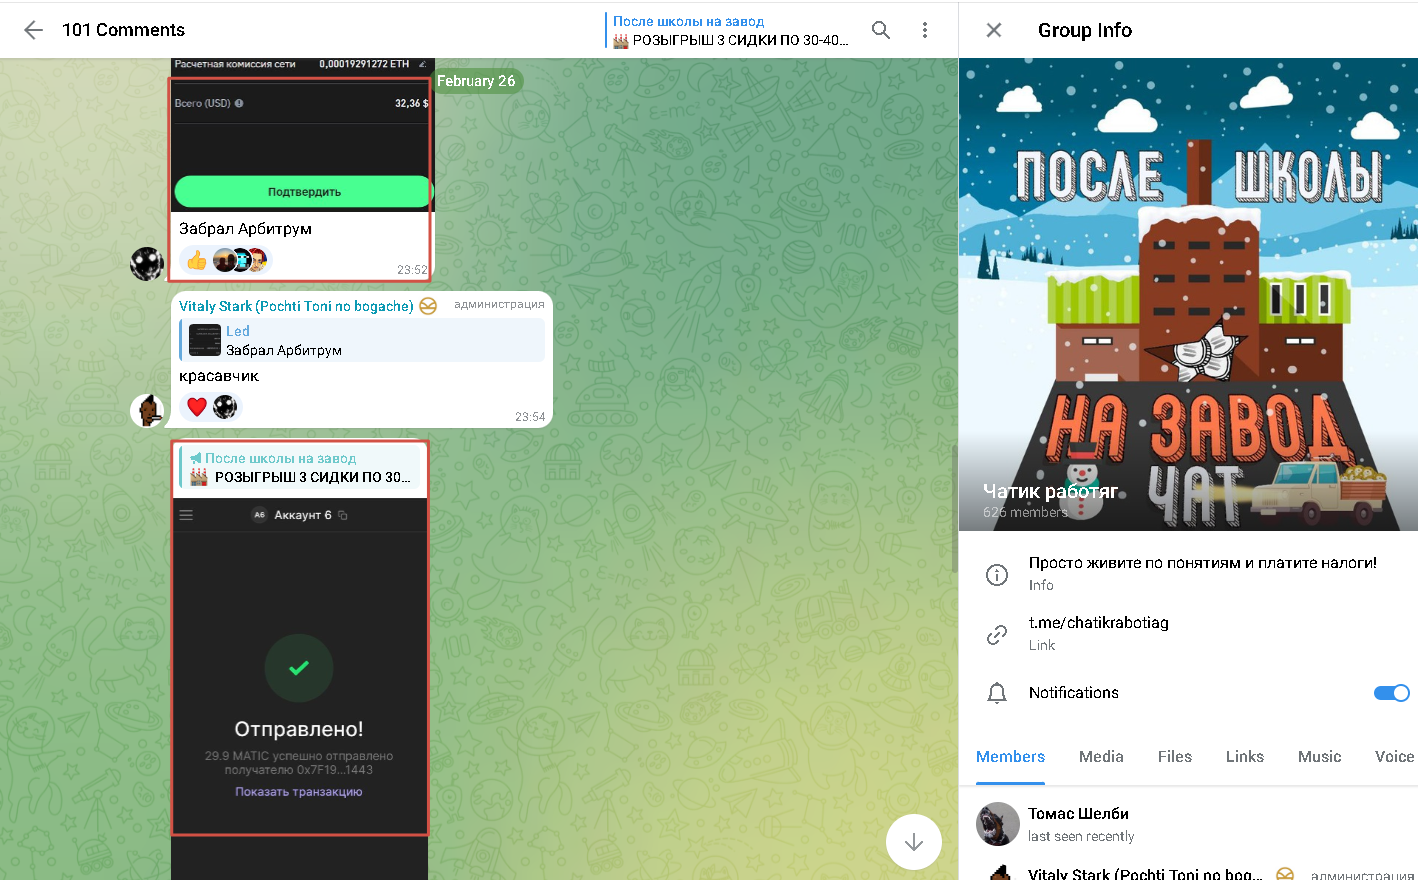Image resolution: width=1418 pixels, height=880 pixels.
Task: Open the group cover photo 'После школы на завод'
Action: pos(1188,294)
